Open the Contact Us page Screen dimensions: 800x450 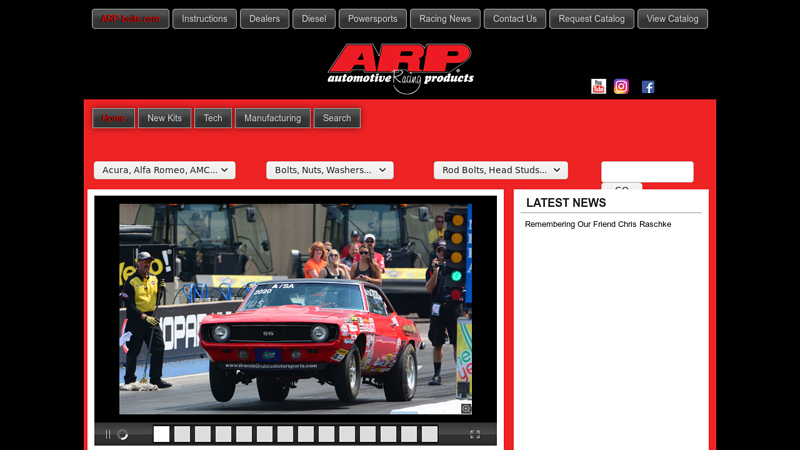(514, 19)
